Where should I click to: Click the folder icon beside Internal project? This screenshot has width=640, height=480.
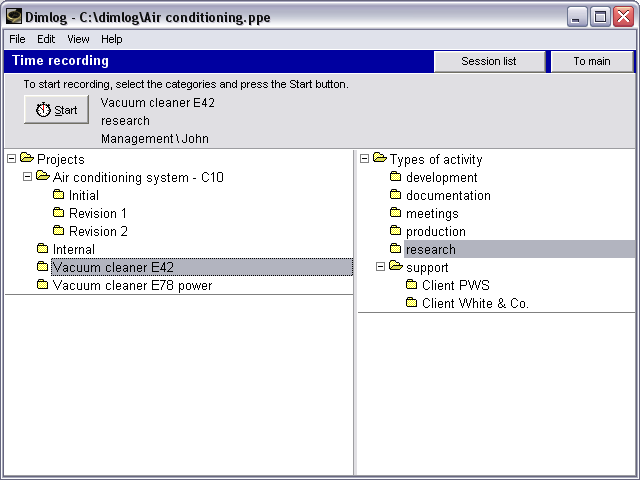click(42, 249)
